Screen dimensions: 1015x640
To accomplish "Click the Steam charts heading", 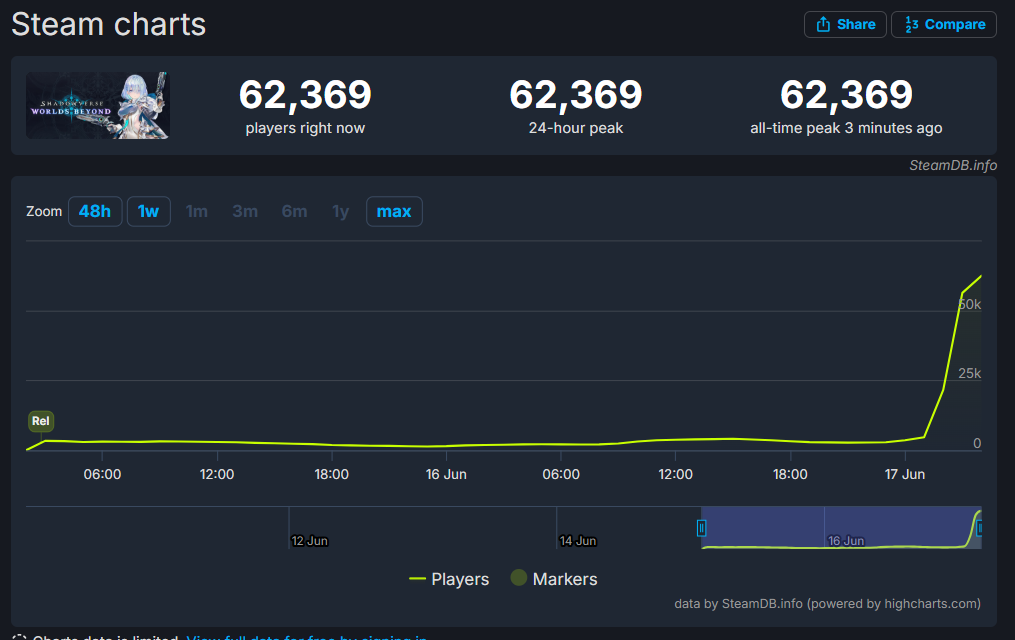I will tap(109, 25).
